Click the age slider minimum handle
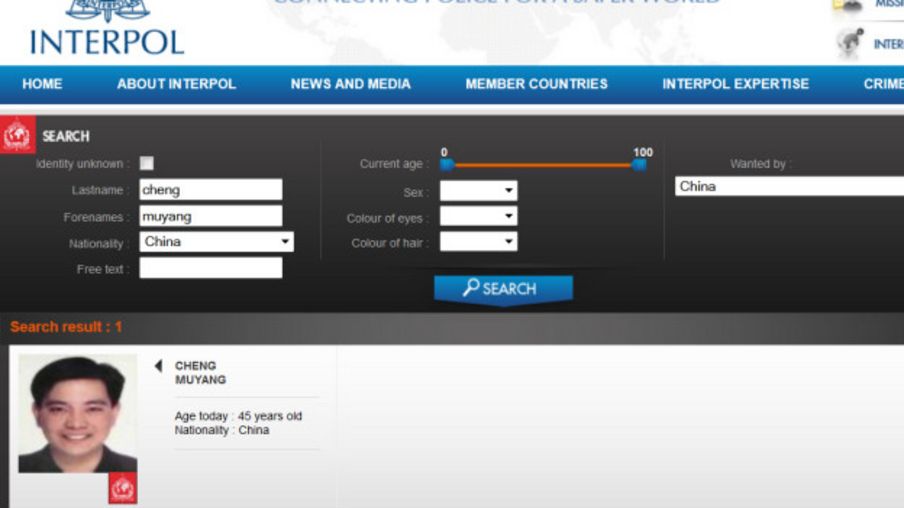Image resolution: width=904 pixels, height=508 pixels. [x=447, y=165]
